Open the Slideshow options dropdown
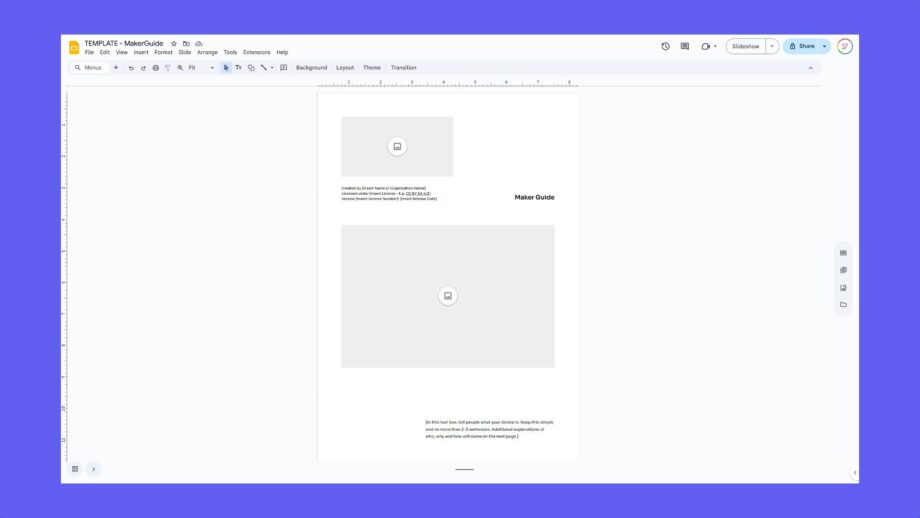Viewport: 920px width, 518px height. point(772,46)
